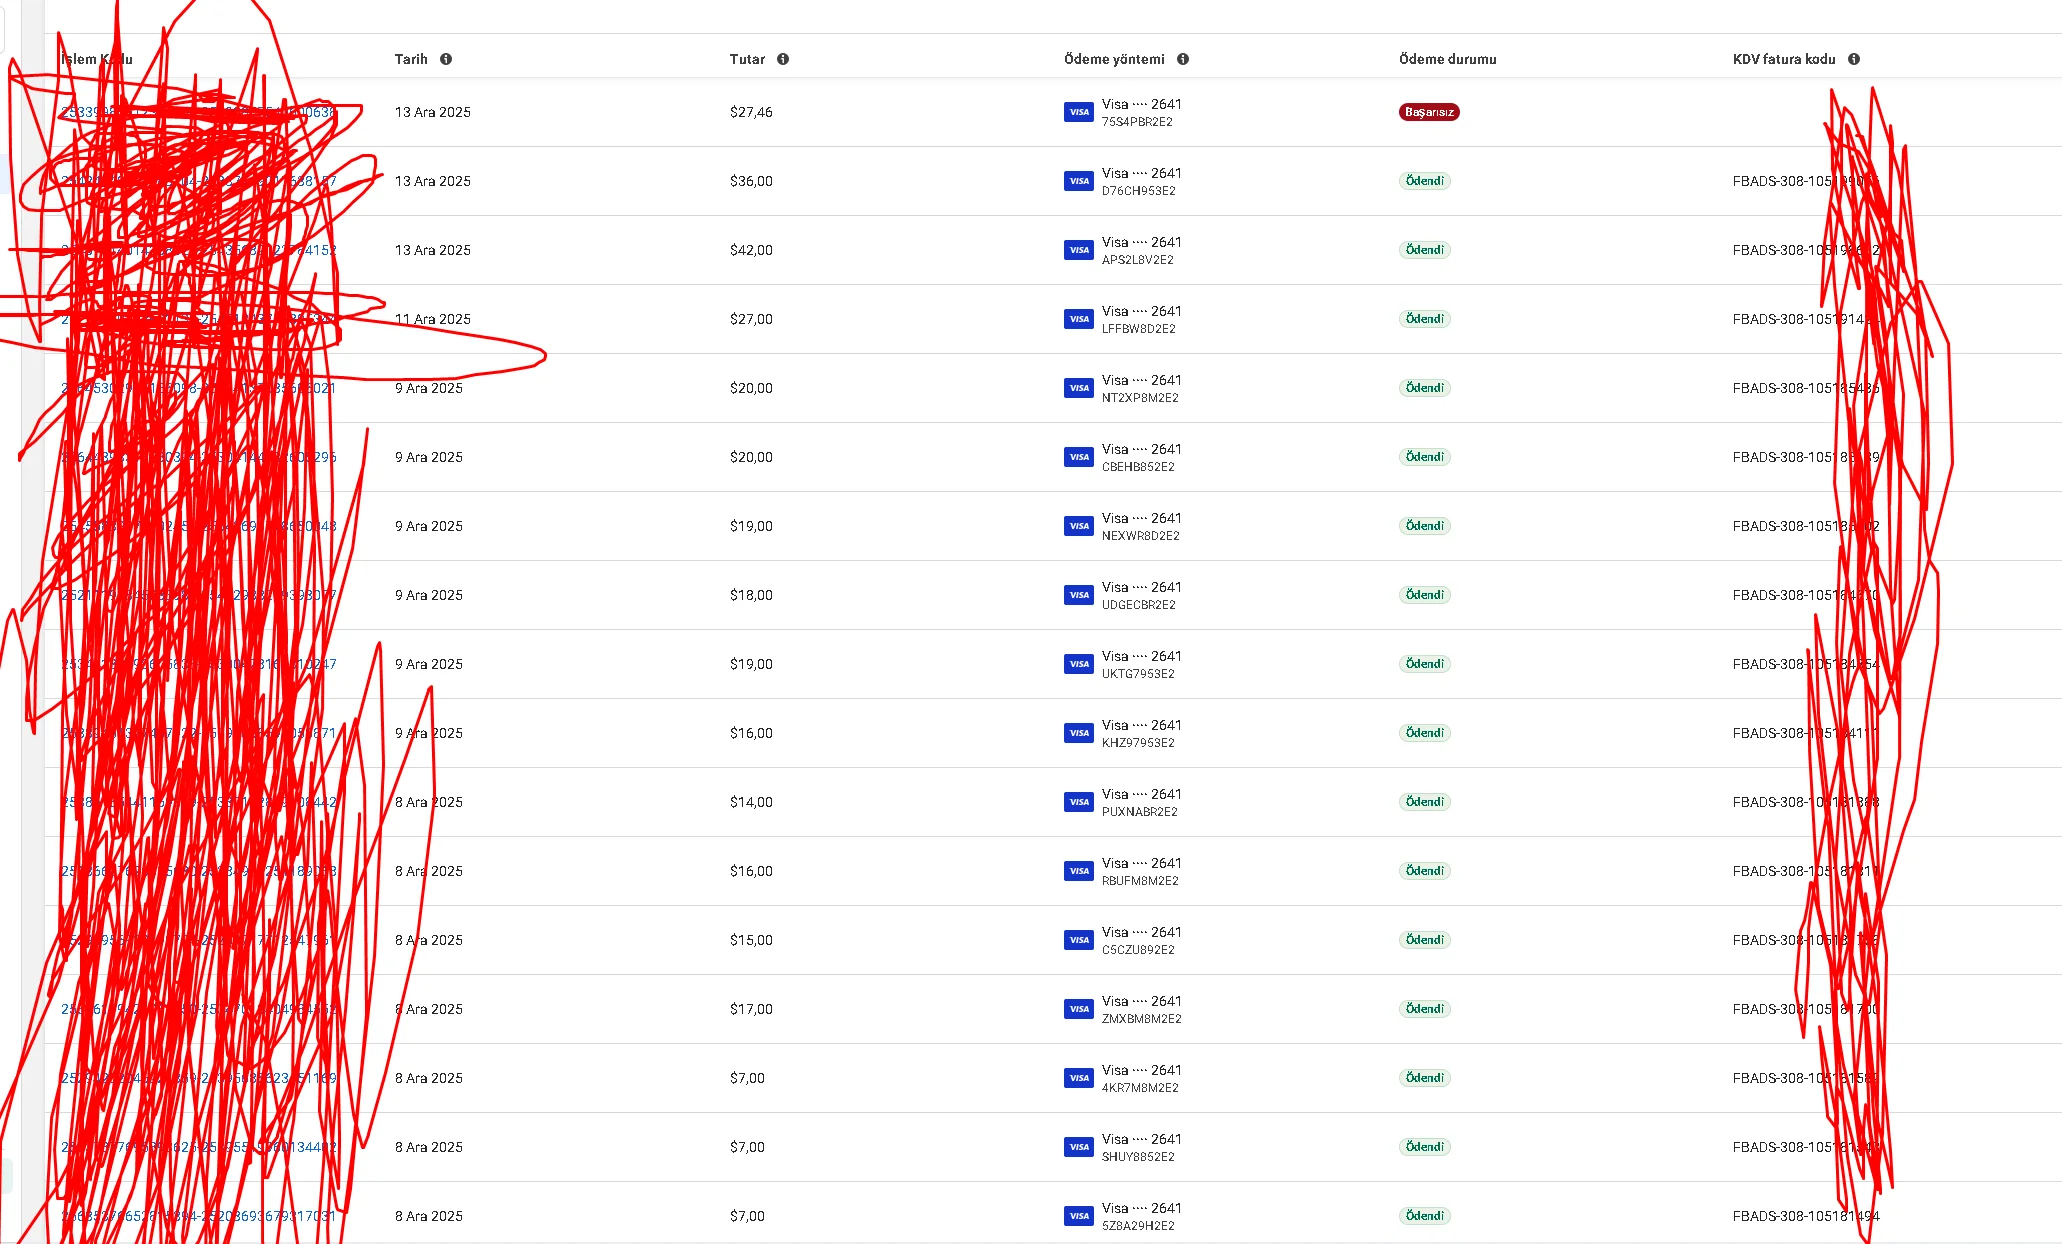2062x1244 pixels.
Task: Select Visa icon for the $42,00 payment
Action: pos(1078,250)
